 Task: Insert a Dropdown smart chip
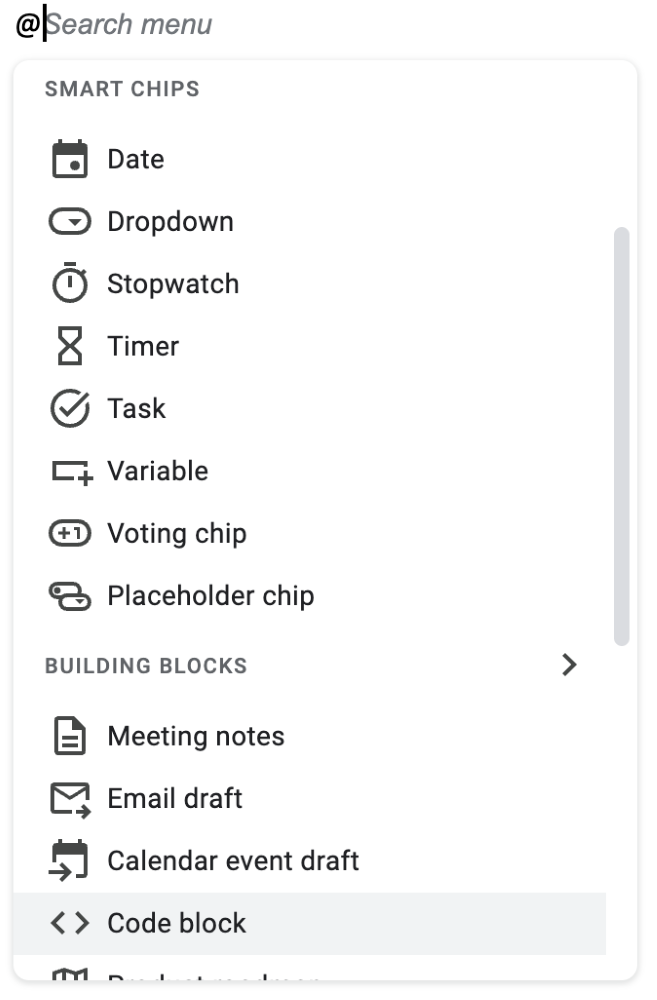coord(170,222)
